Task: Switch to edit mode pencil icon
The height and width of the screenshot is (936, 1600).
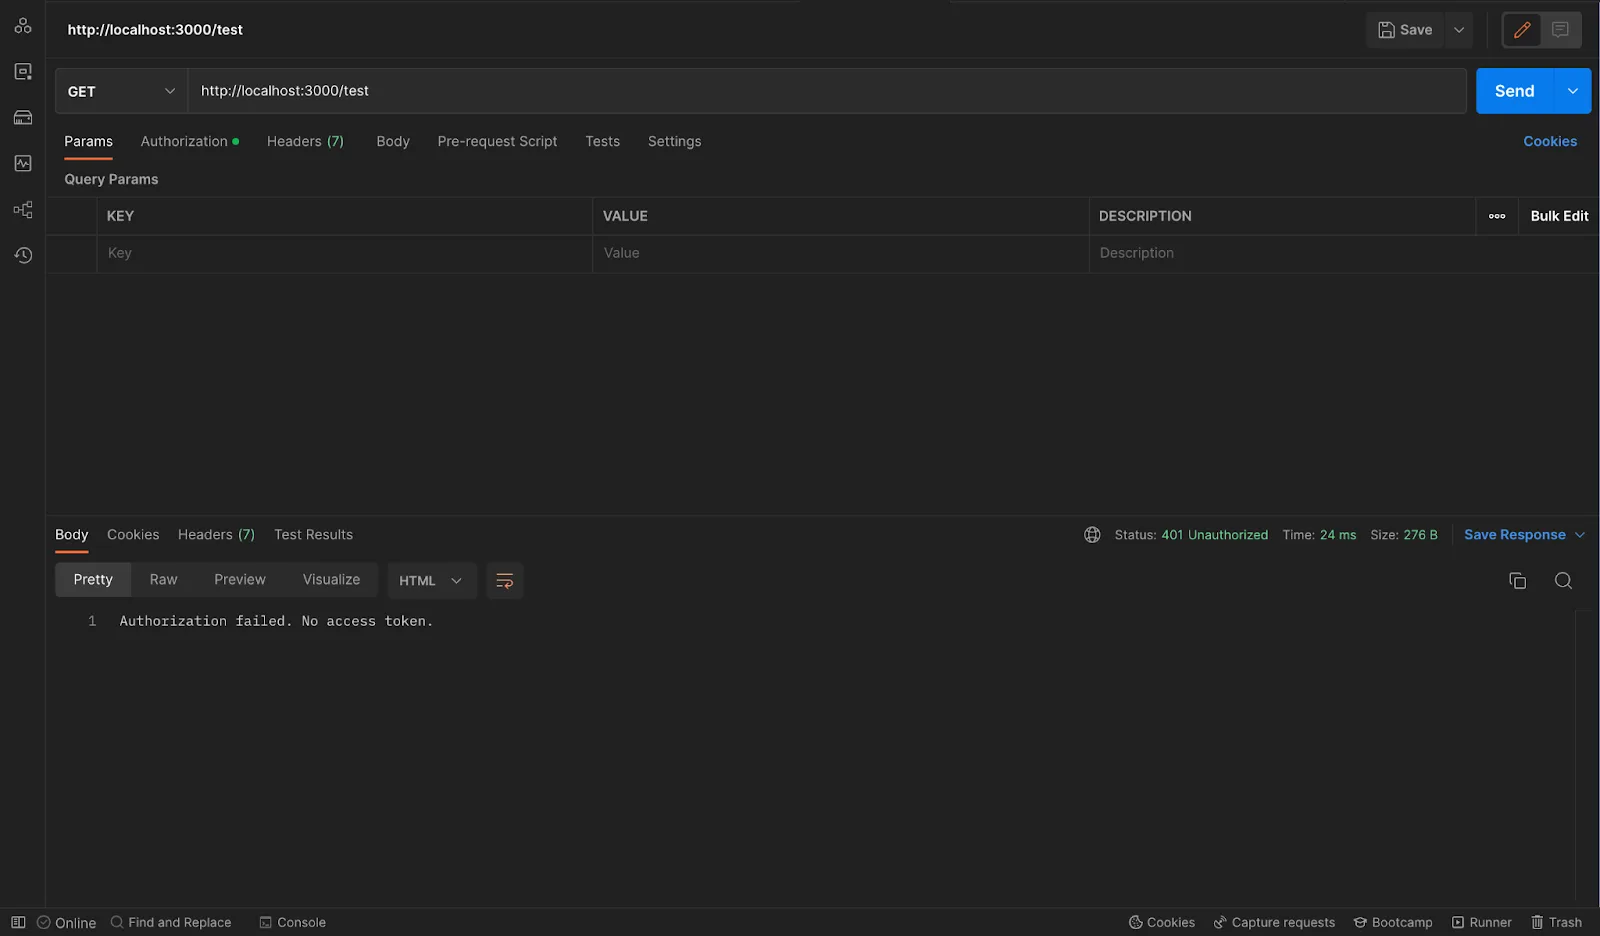Action: pyautogui.click(x=1522, y=30)
